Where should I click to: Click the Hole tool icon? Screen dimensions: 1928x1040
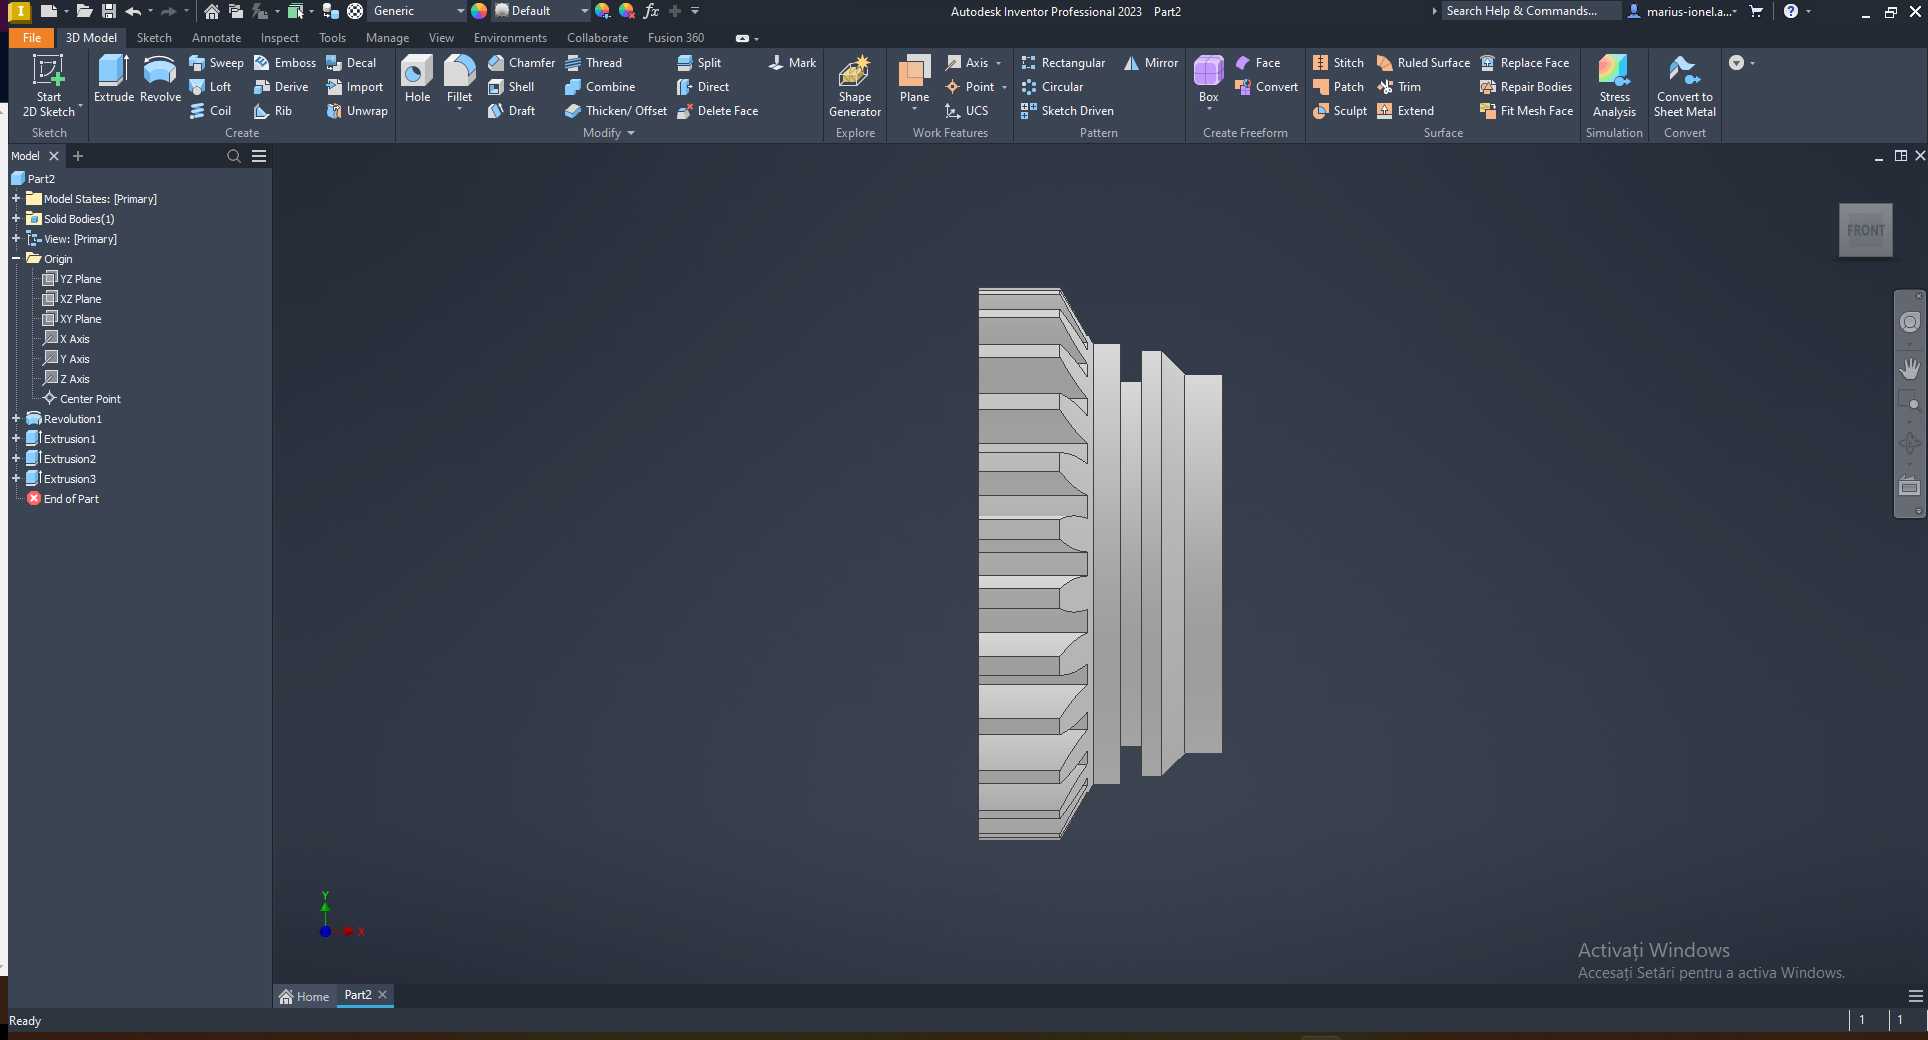pos(417,71)
